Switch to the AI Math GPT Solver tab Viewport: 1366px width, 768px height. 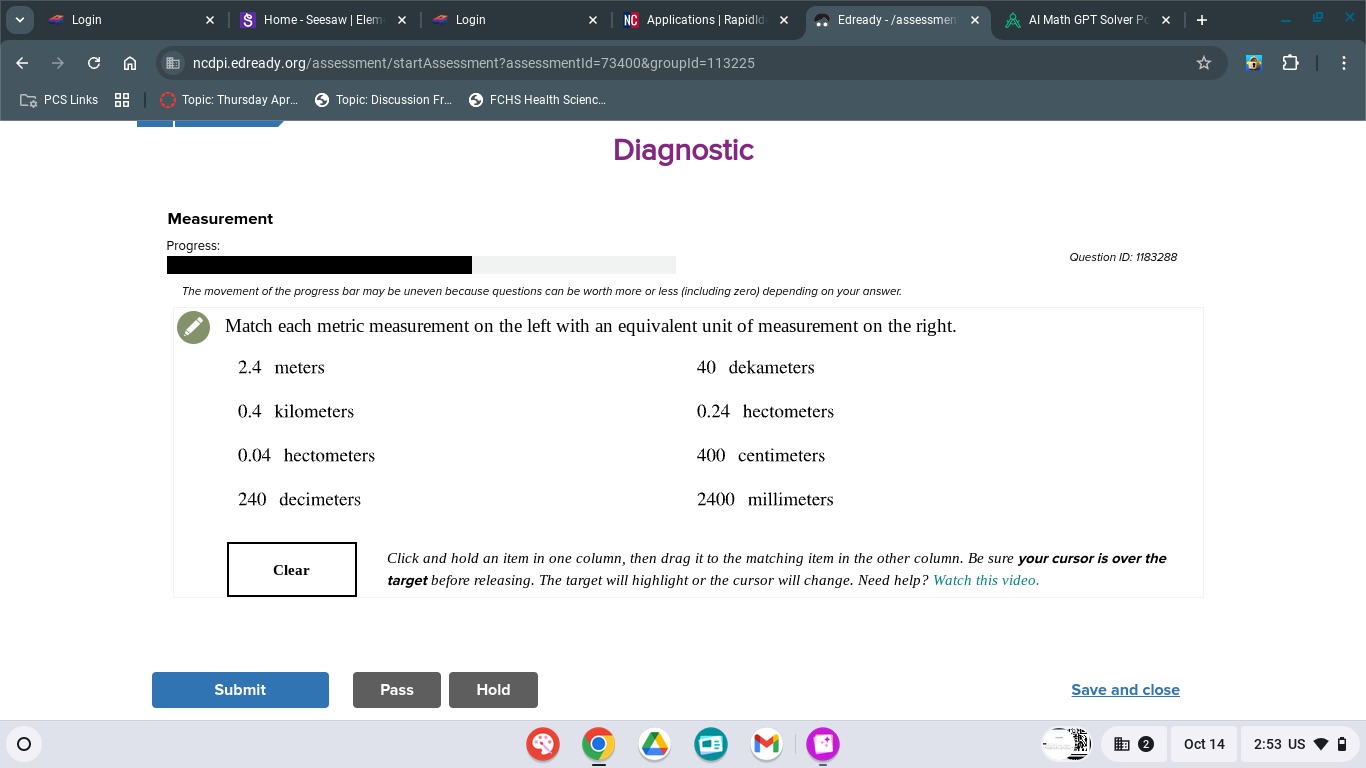(x=1087, y=20)
